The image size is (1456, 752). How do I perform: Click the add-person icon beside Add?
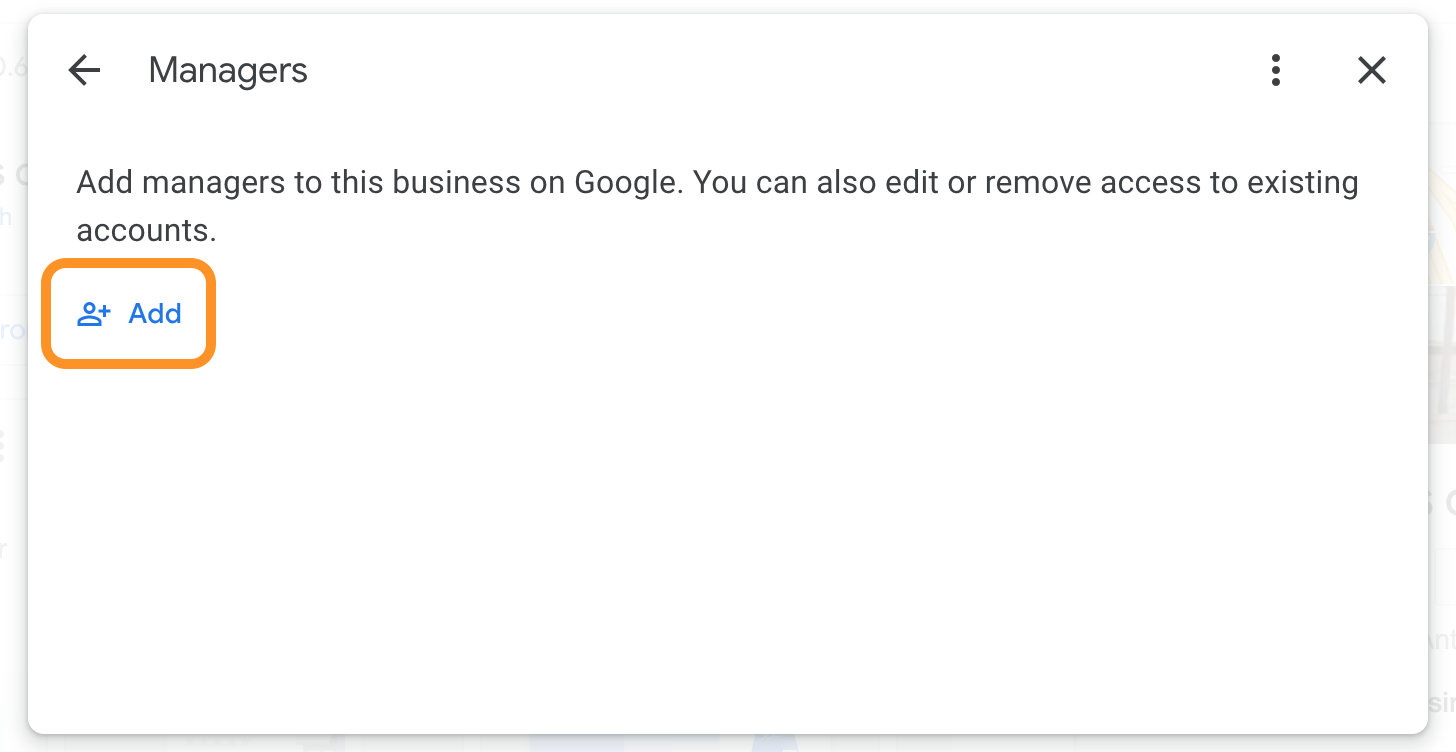point(94,314)
